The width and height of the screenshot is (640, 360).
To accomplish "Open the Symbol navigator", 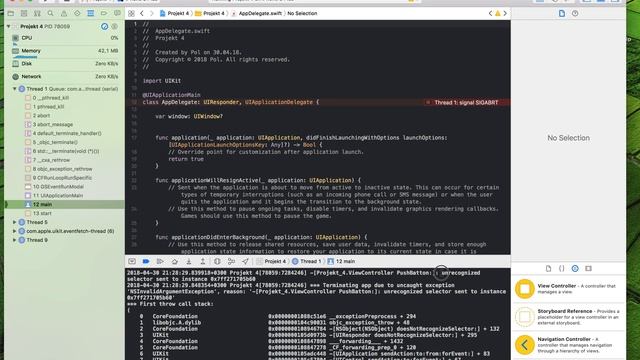I will coord(37,13).
